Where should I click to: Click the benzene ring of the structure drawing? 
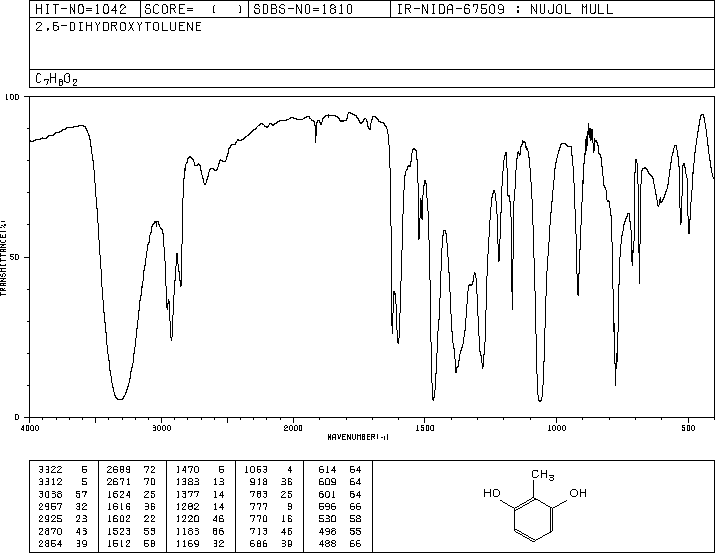[x=534, y=520]
